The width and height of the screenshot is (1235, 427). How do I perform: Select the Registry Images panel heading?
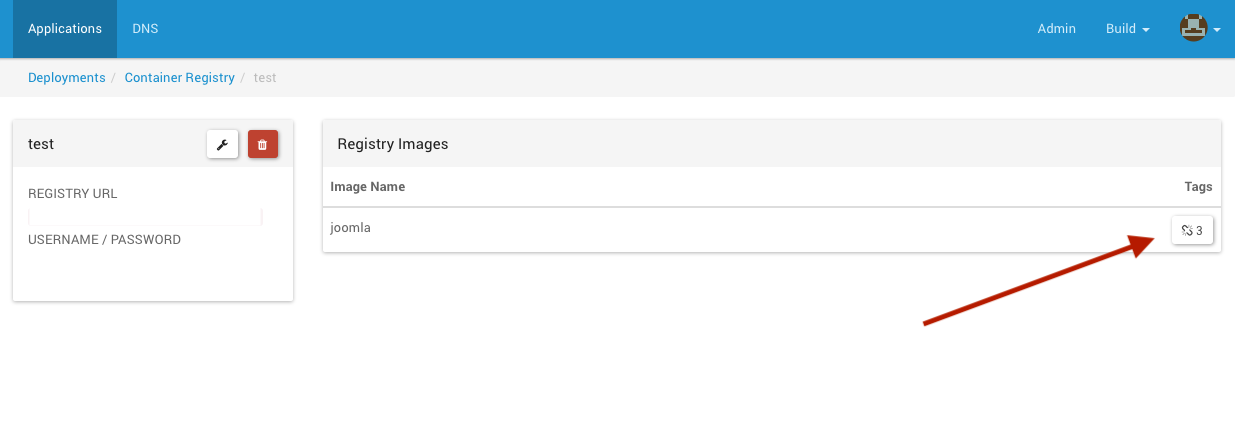pyautogui.click(x=393, y=144)
